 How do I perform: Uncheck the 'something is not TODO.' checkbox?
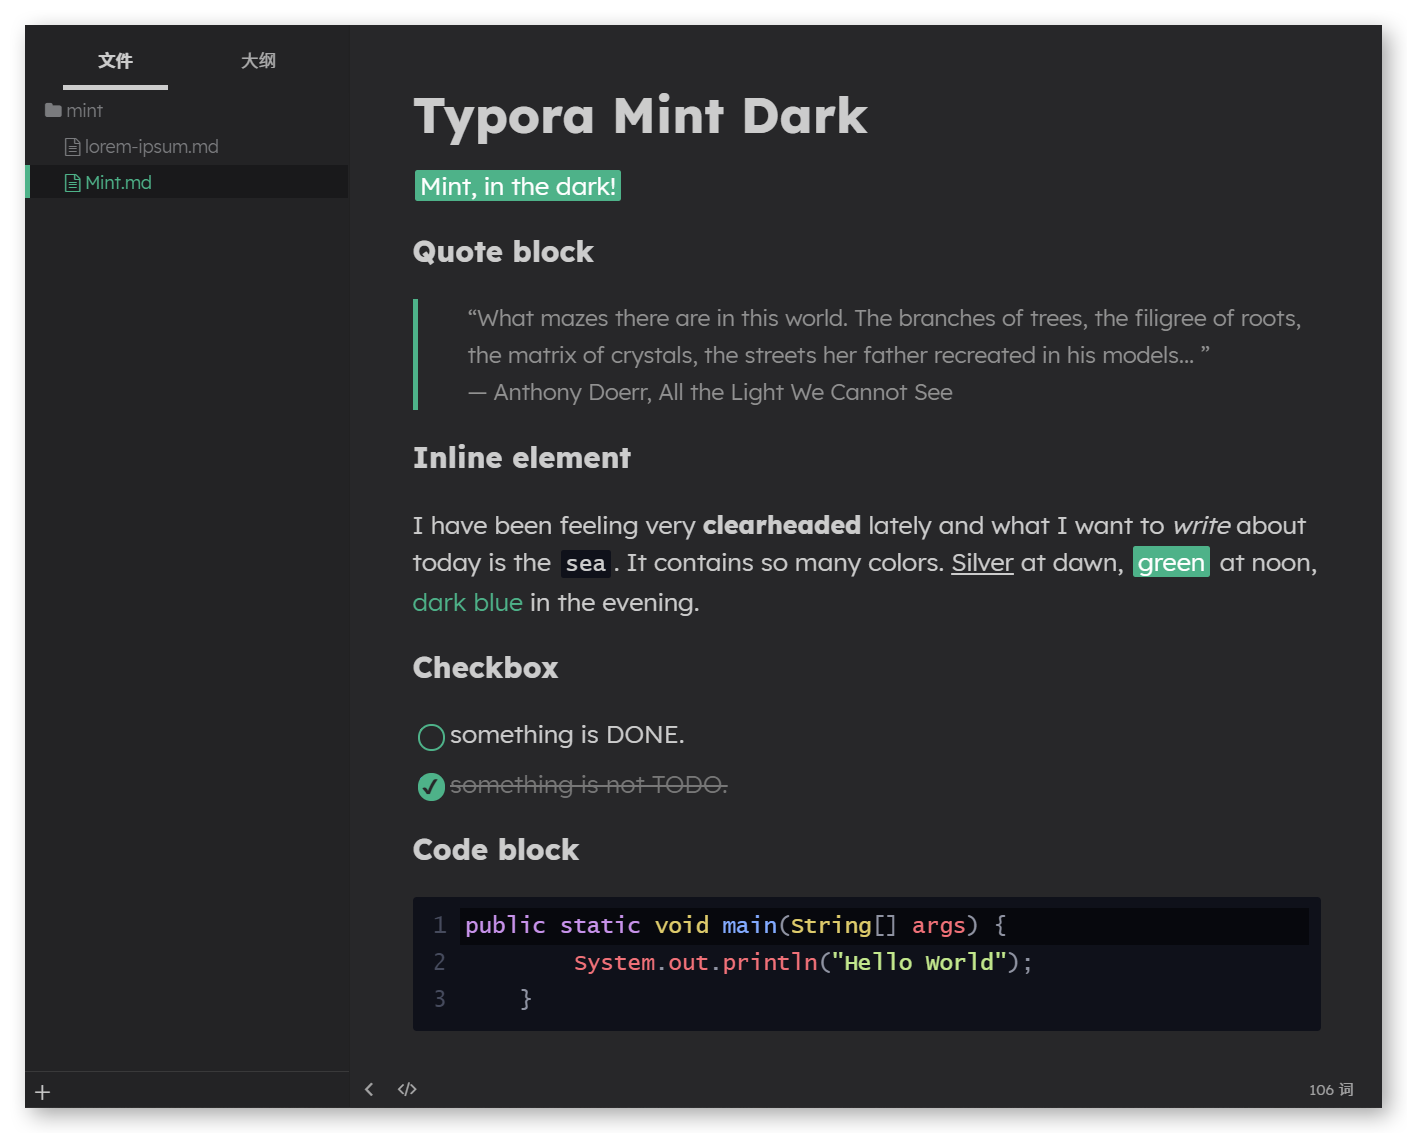[x=431, y=787]
